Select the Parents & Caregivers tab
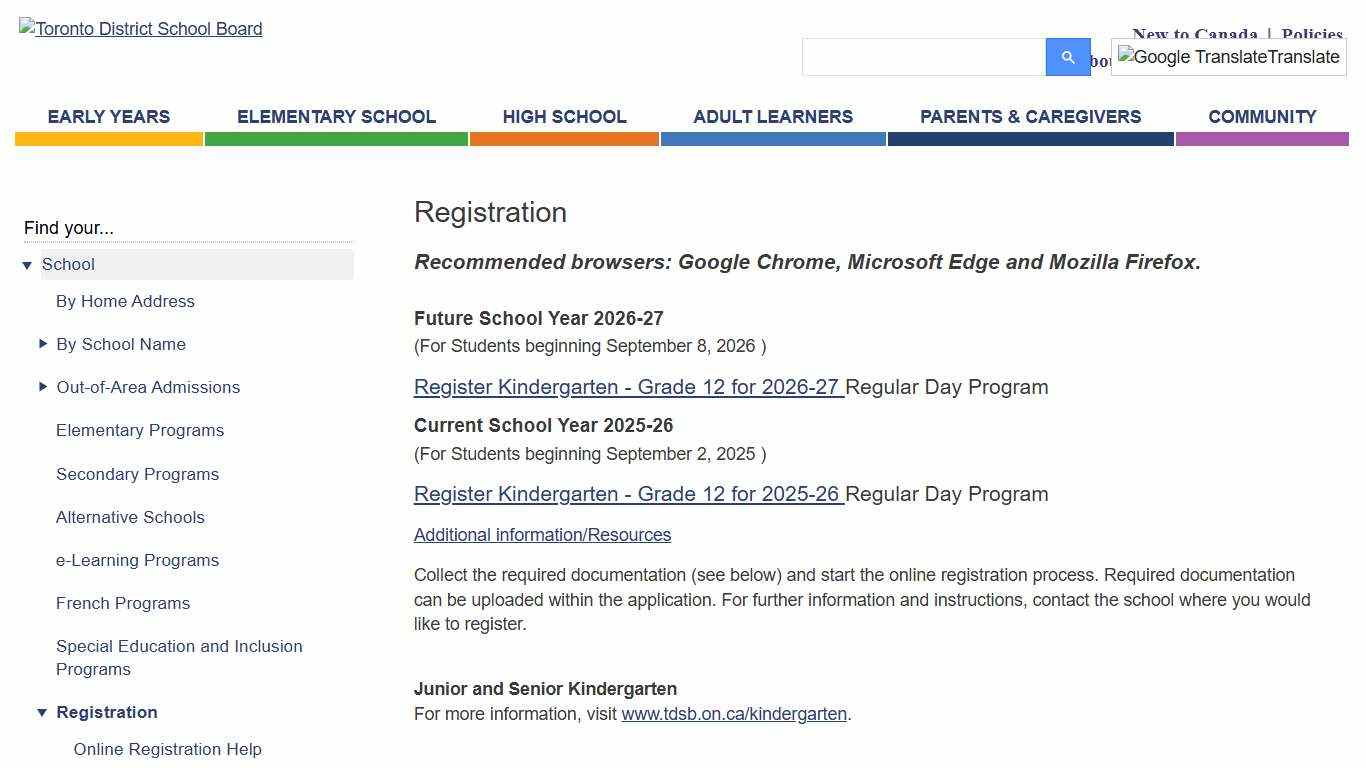Screen dimensions: 1366x768 tap(1031, 117)
